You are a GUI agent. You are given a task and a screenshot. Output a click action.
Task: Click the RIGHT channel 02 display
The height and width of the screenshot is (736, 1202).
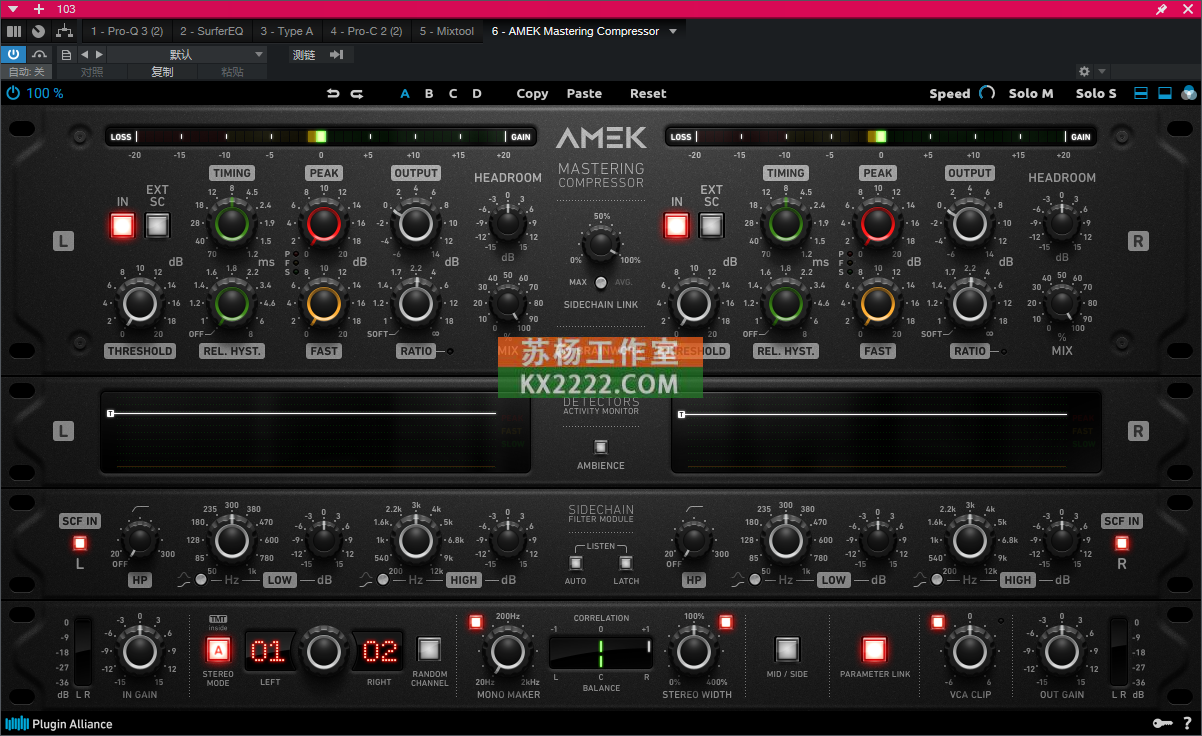[x=380, y=652]
